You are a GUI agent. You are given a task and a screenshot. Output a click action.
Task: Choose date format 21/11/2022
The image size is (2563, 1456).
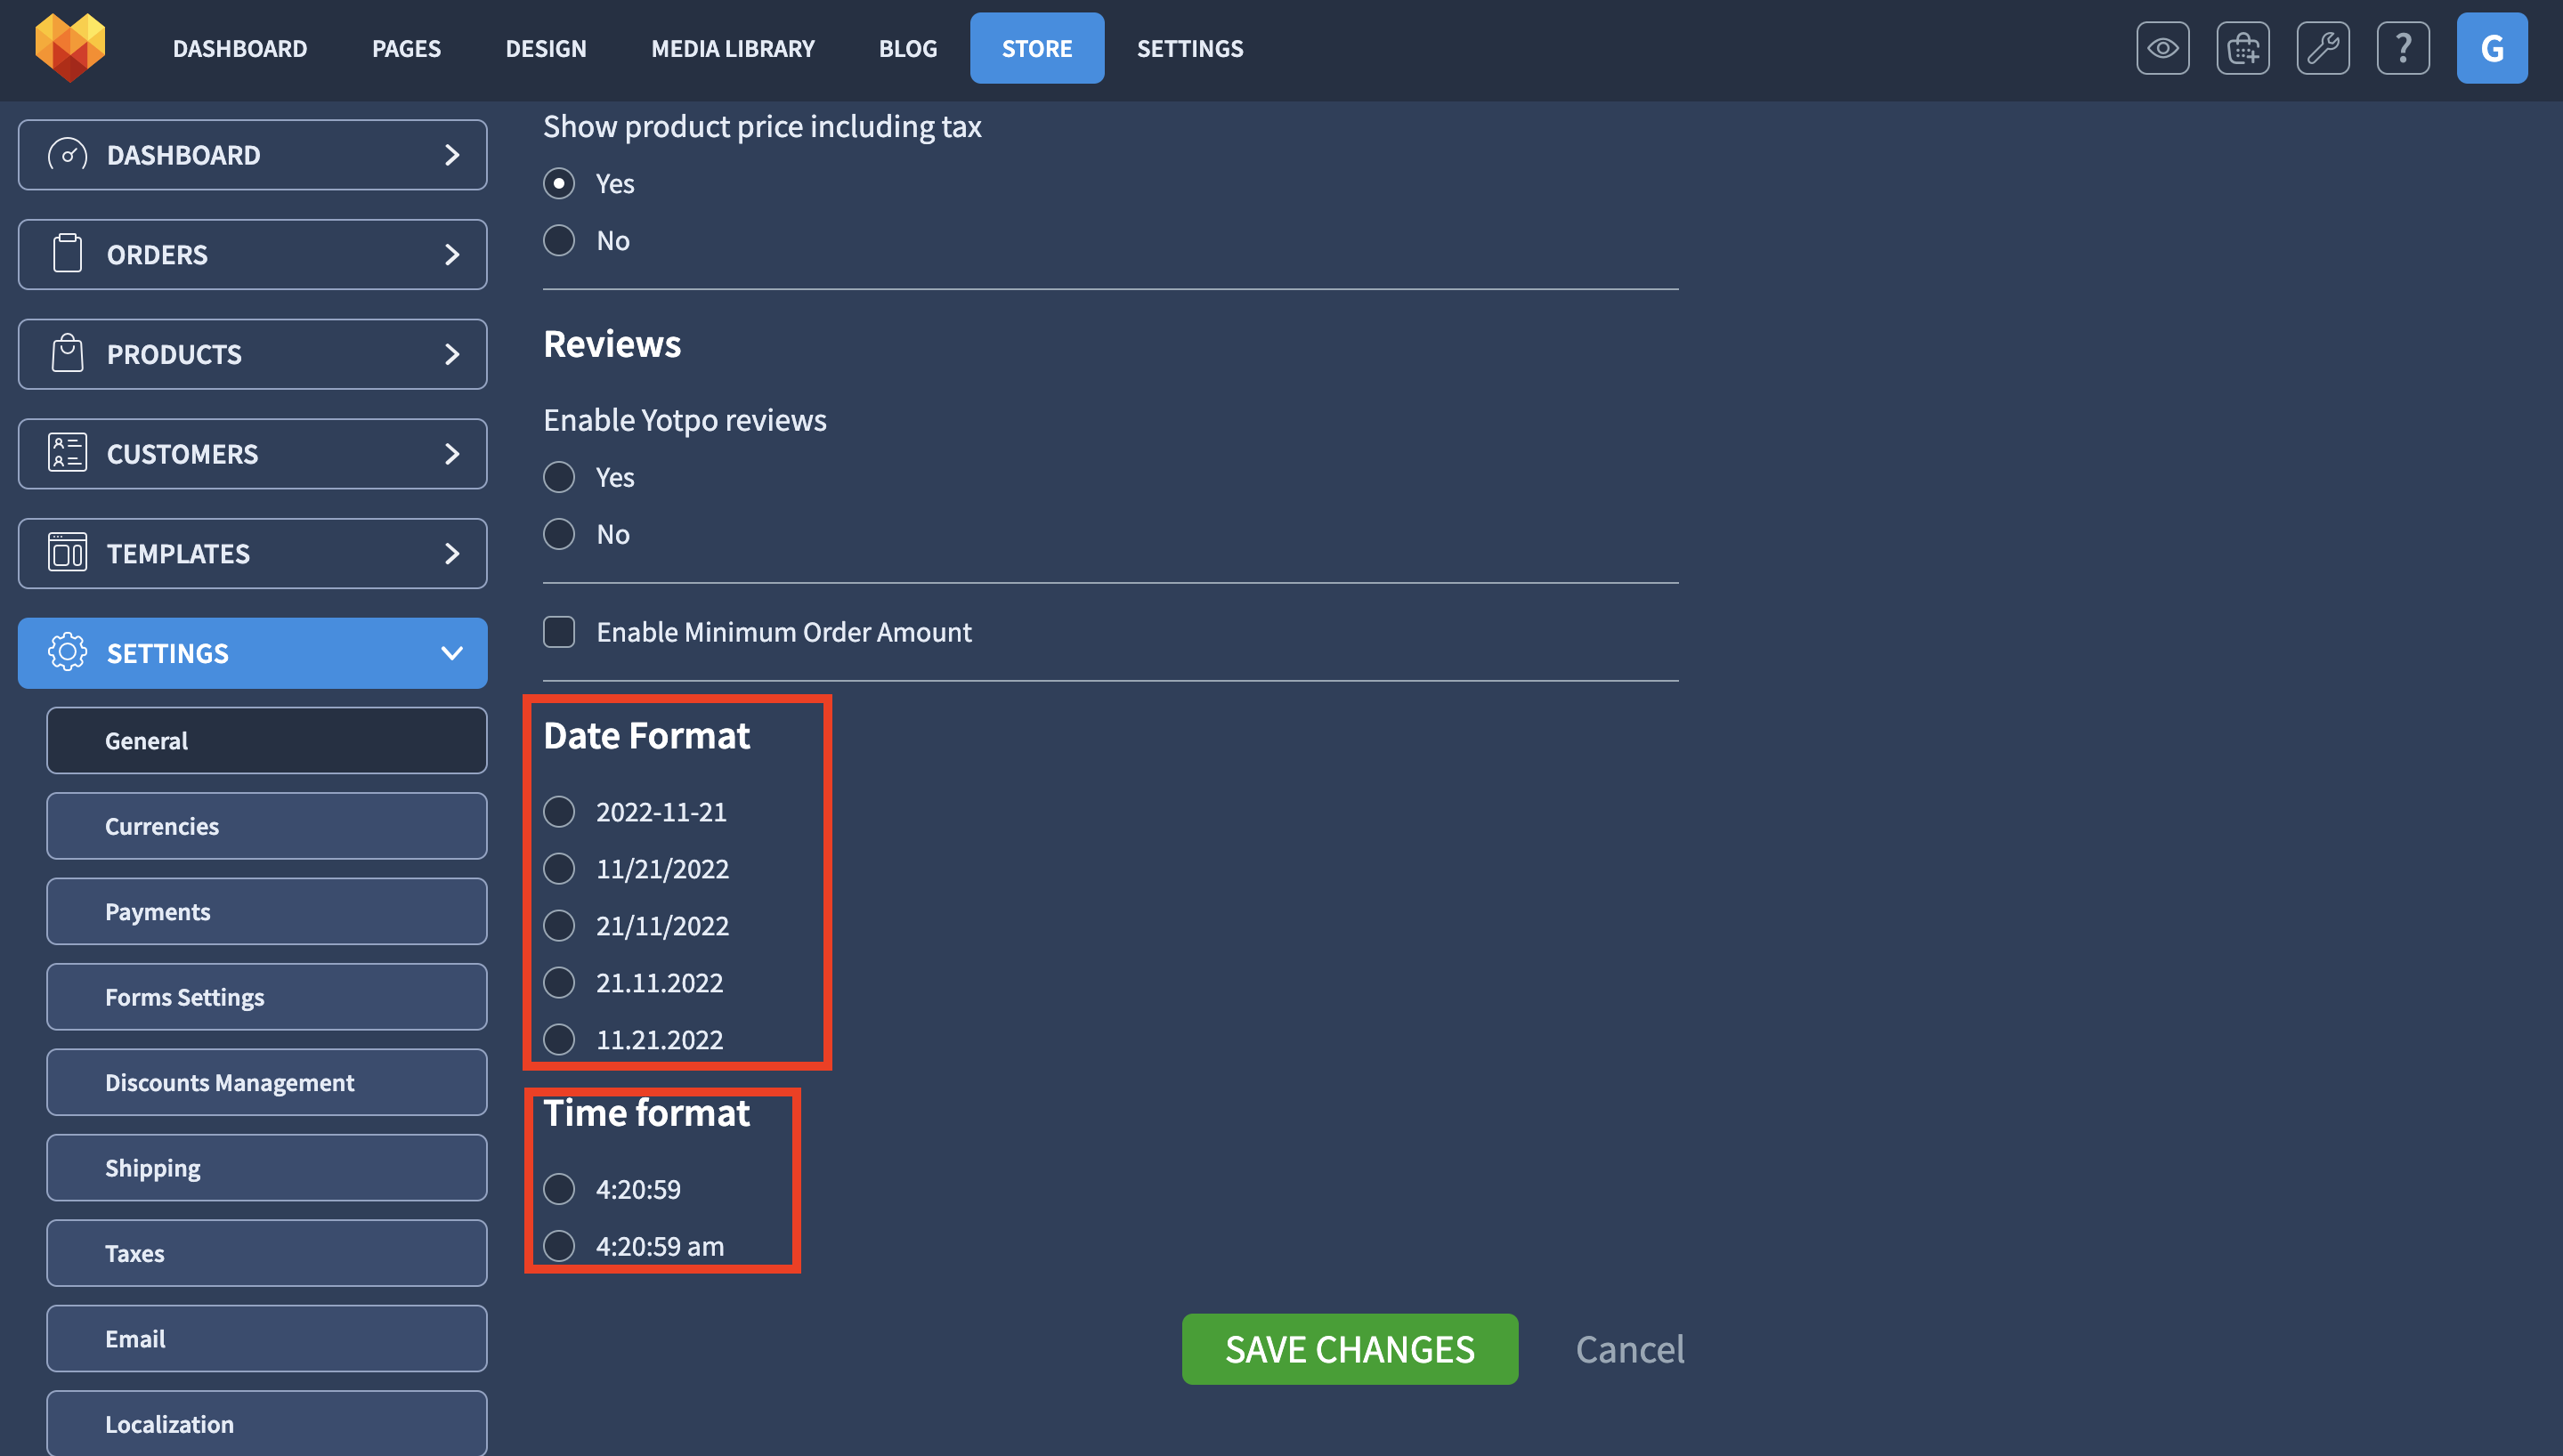558,925
